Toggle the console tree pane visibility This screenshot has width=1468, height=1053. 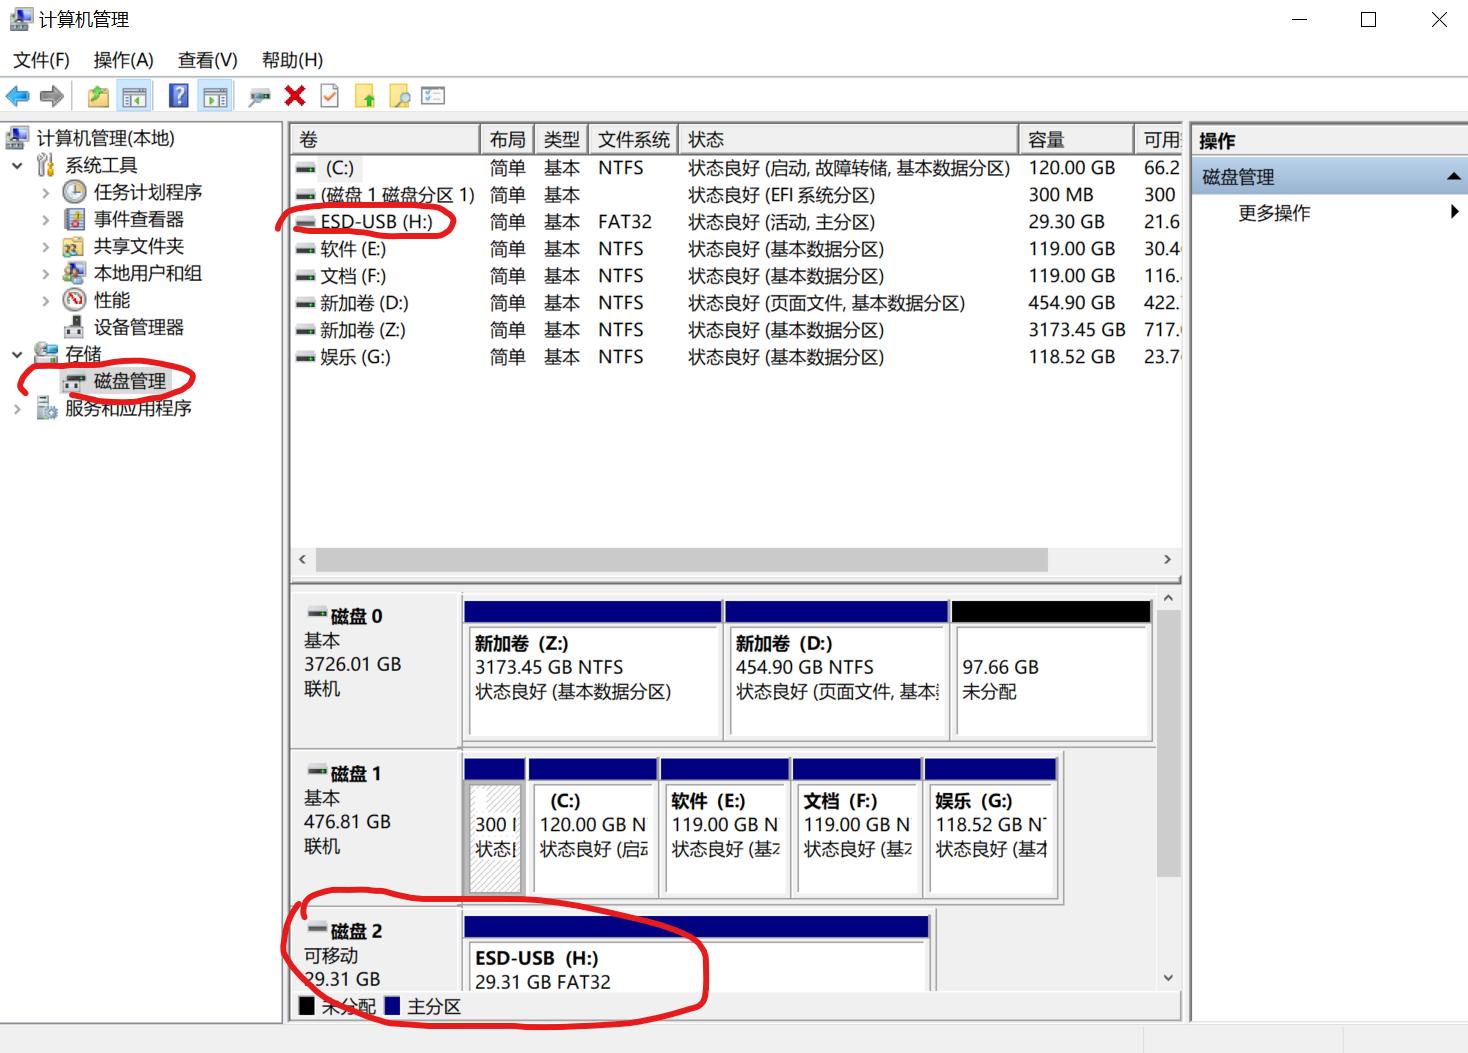click(134, 96)
